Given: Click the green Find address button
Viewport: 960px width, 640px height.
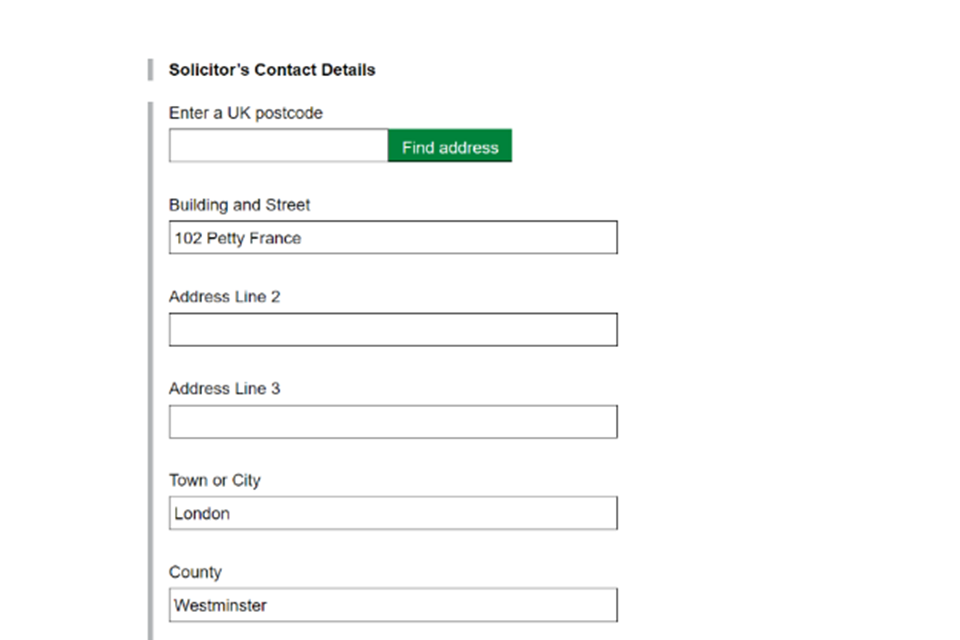Looking at the screenshot, I should click(450, 147).
